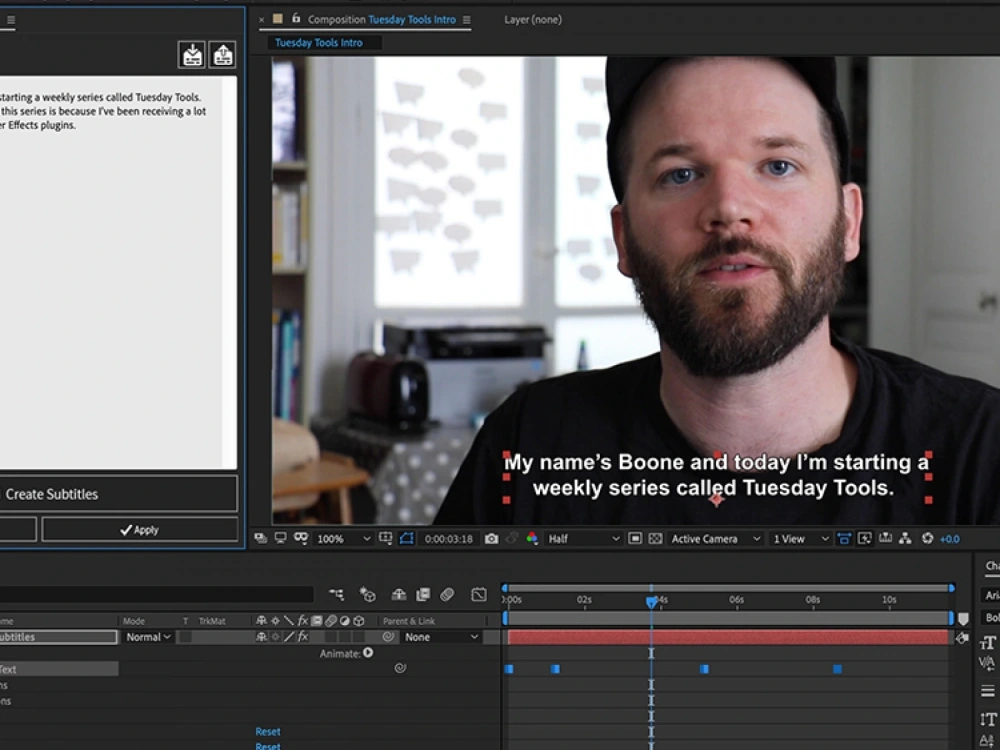Click the import subtitles file icon
This screenshot has height=750, width=1000.
192,55
